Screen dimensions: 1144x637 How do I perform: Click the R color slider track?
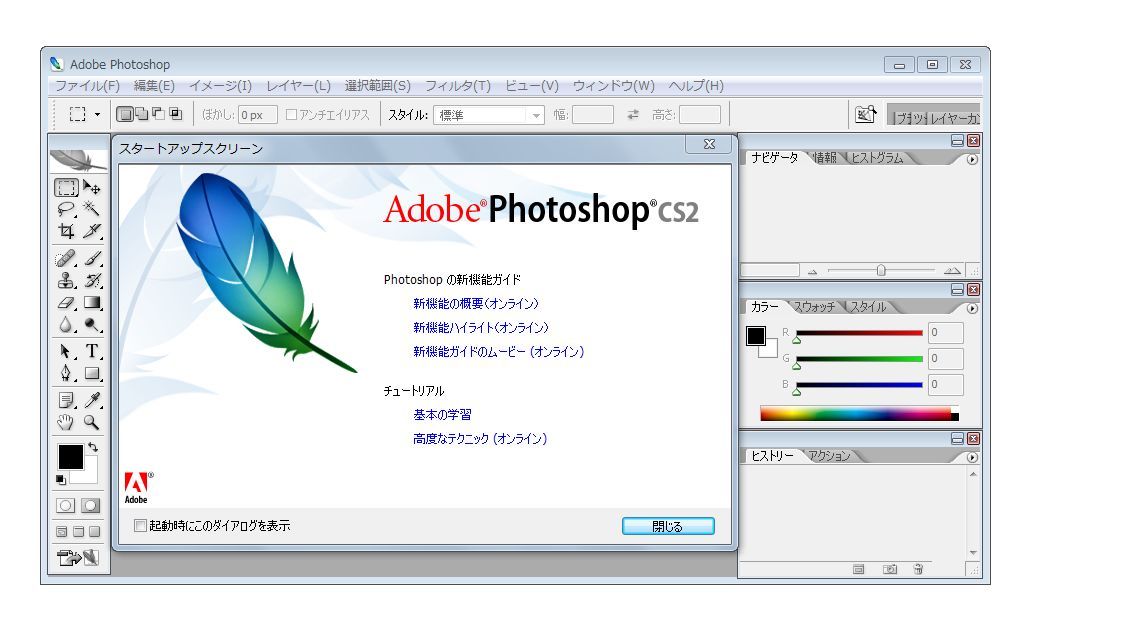tap(859, 333)
